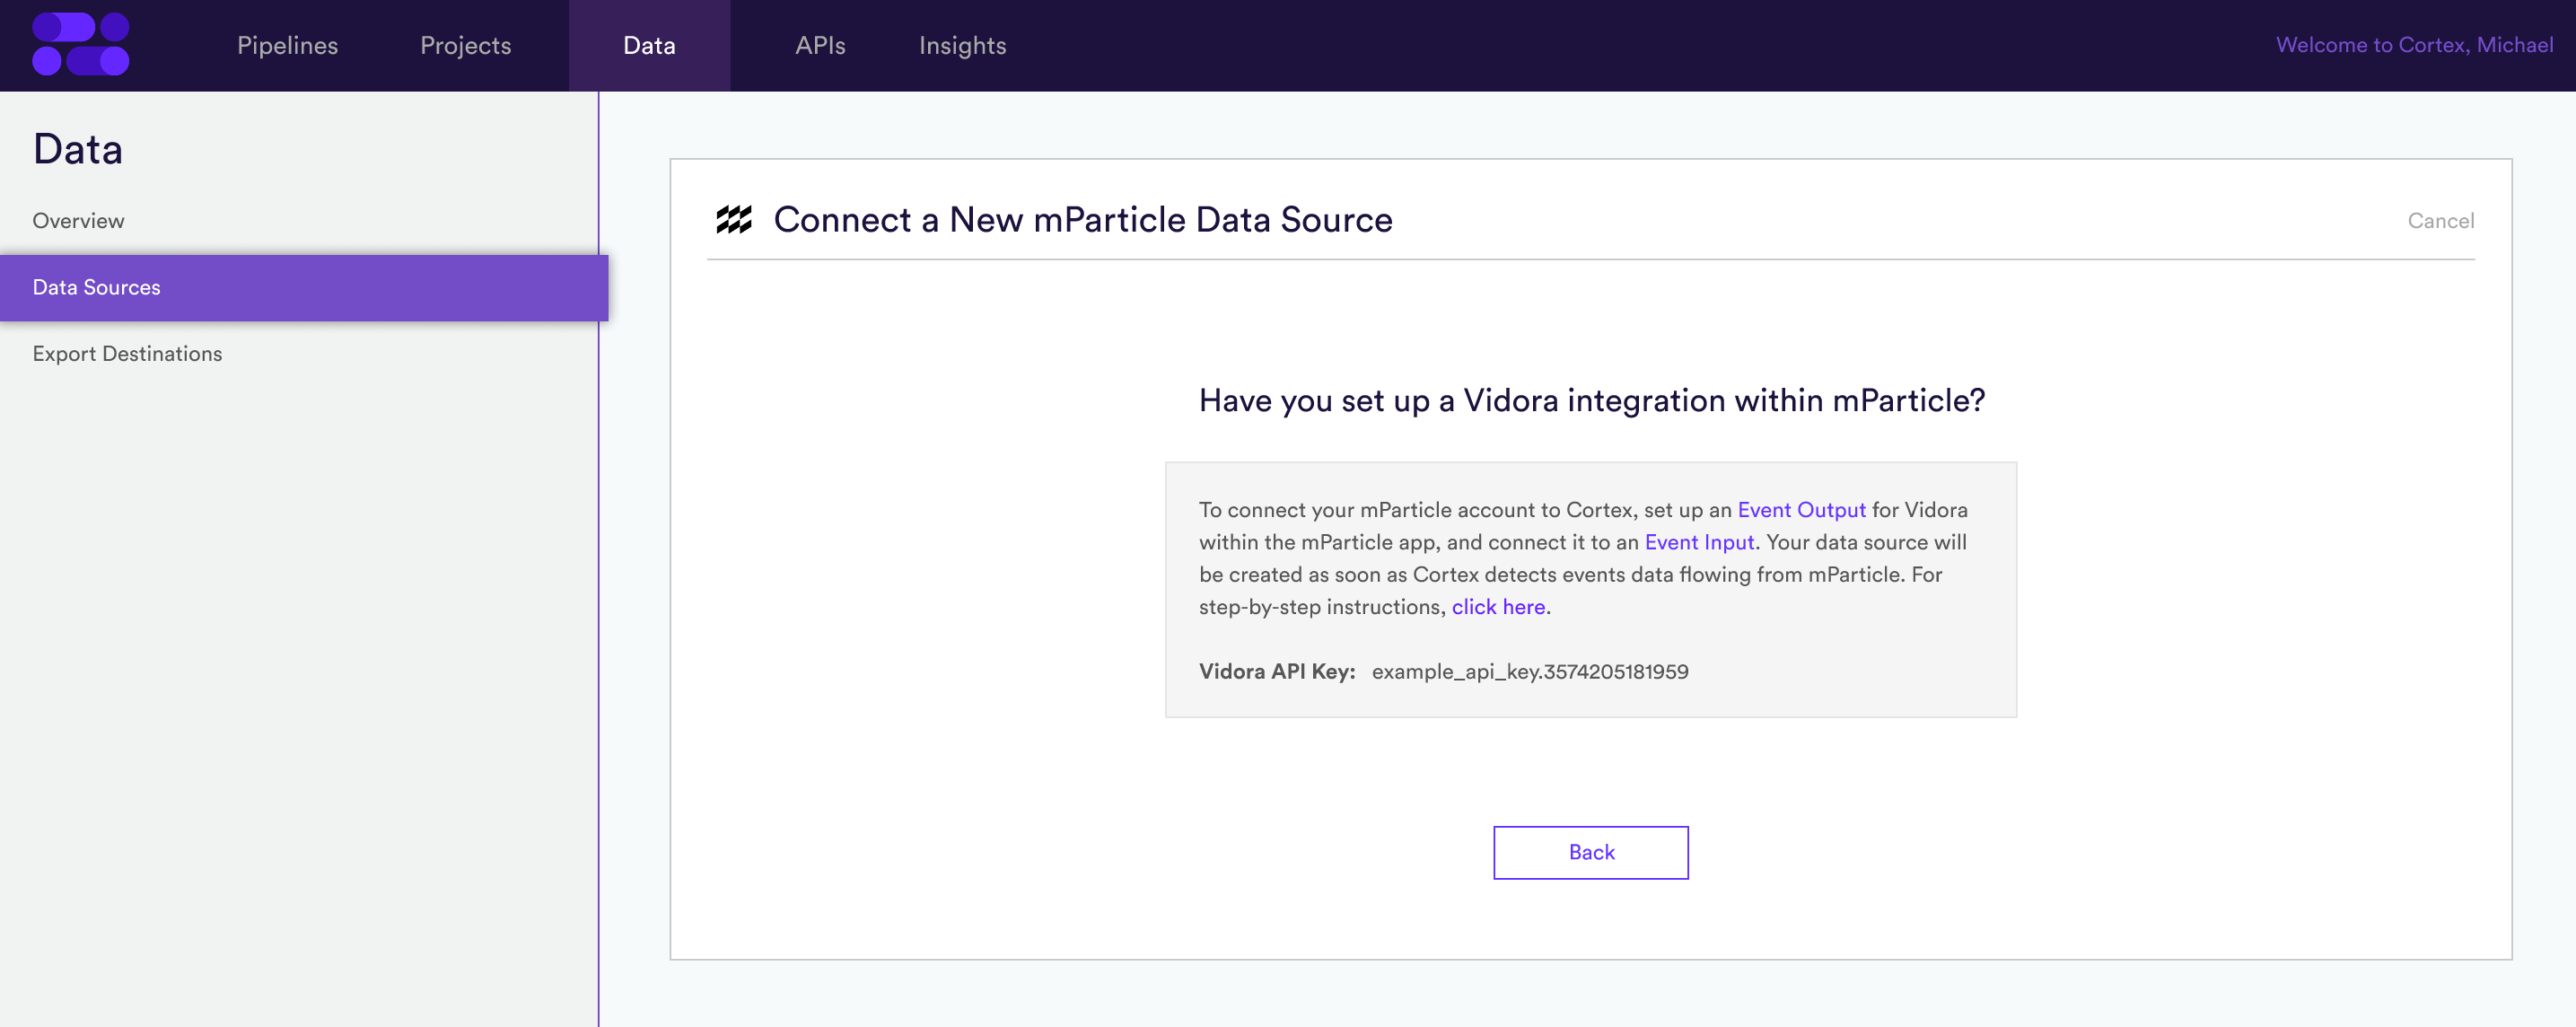Screen dimensions: 2576x1027
Task: Follow the Event Output link
Action: pyautogui.click(x=1801, y=510)
